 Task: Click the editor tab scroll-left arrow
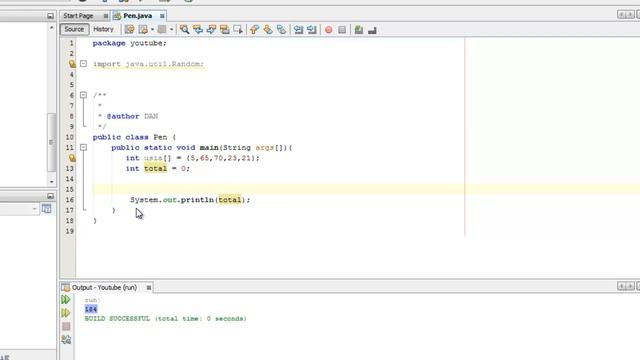(x=621, y=15)
